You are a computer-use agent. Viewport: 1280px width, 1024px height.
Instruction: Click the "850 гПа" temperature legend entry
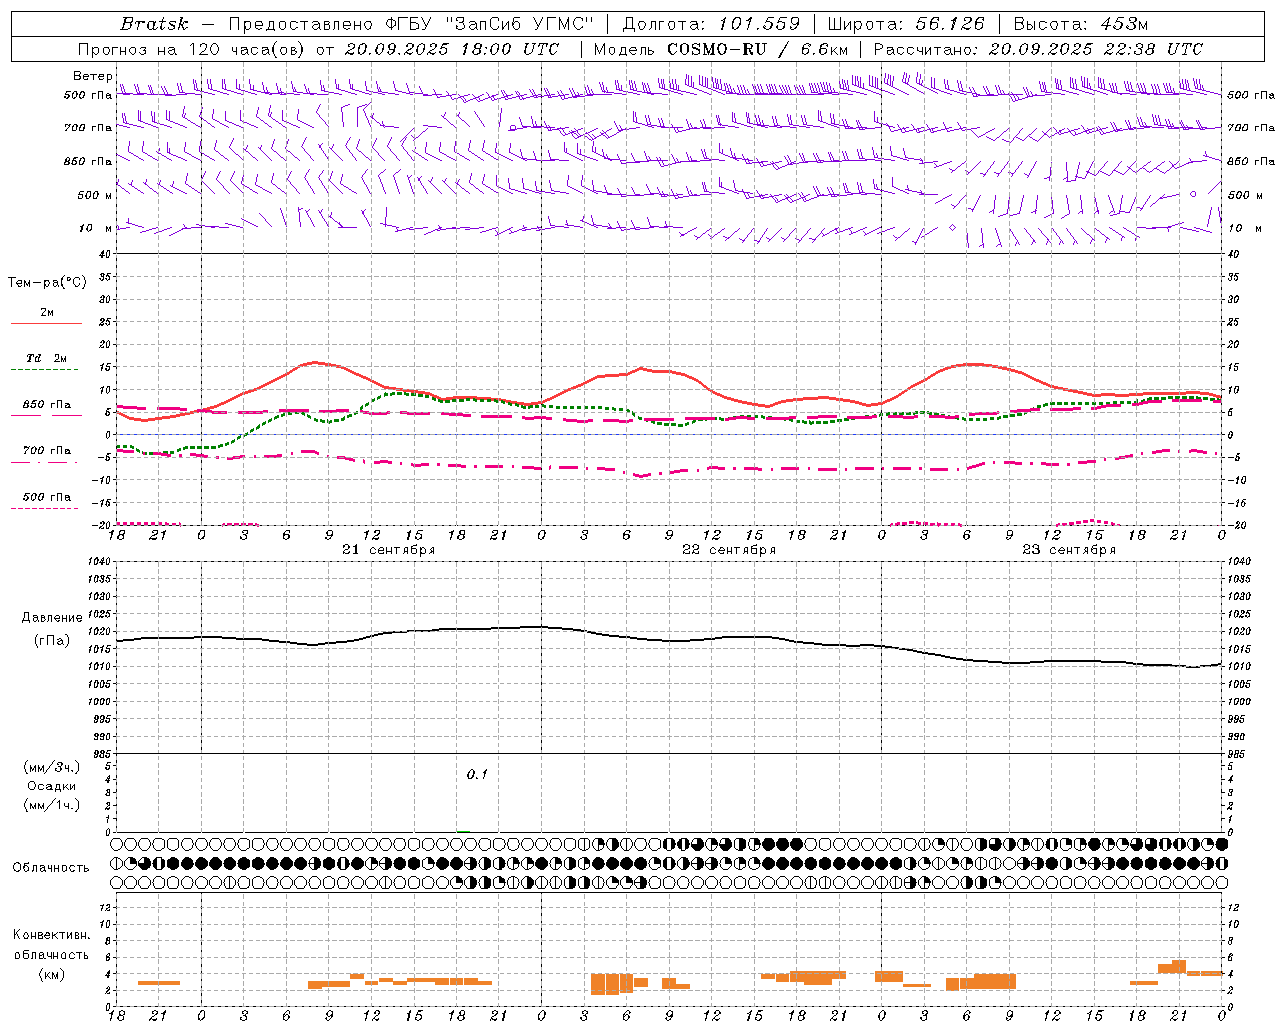pyautogui.click(x=47, y=405)
